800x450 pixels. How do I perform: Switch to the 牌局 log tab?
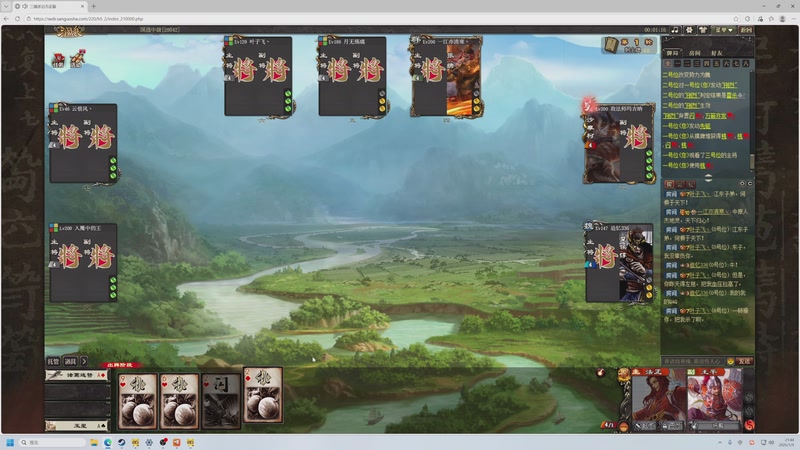(673, 53)
